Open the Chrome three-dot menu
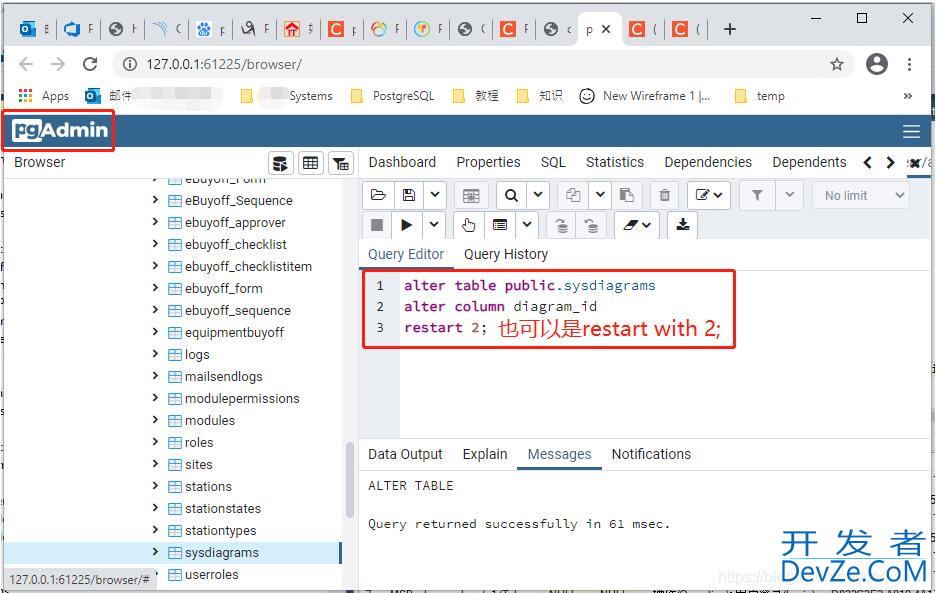Screen dimensions: 937x593 (x=909, y=64)
